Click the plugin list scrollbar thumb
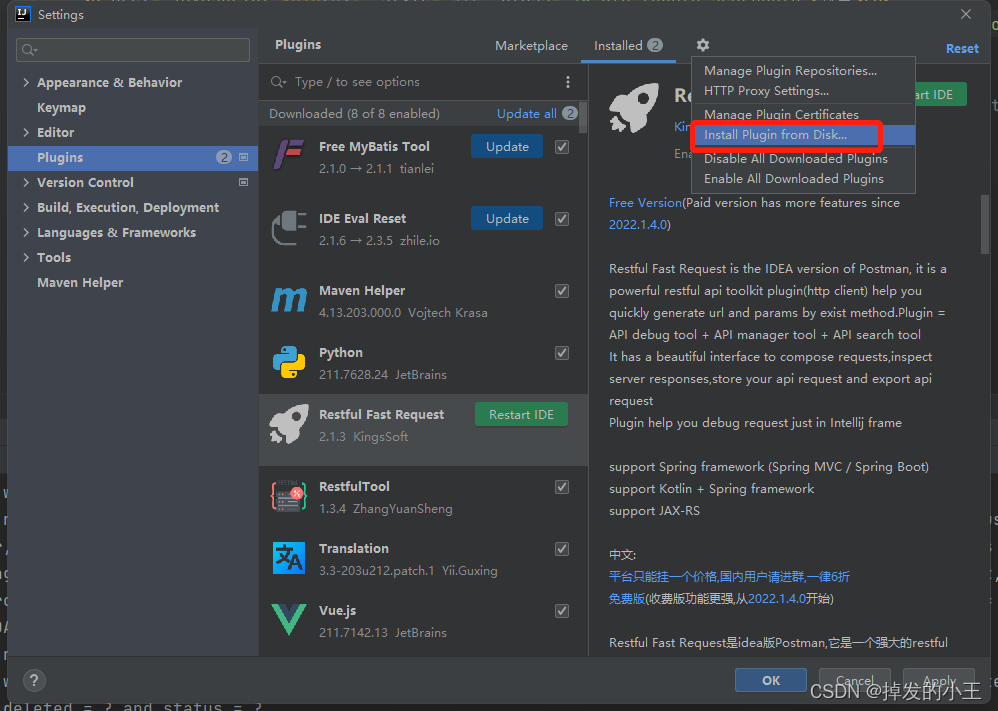 [582, 116]
